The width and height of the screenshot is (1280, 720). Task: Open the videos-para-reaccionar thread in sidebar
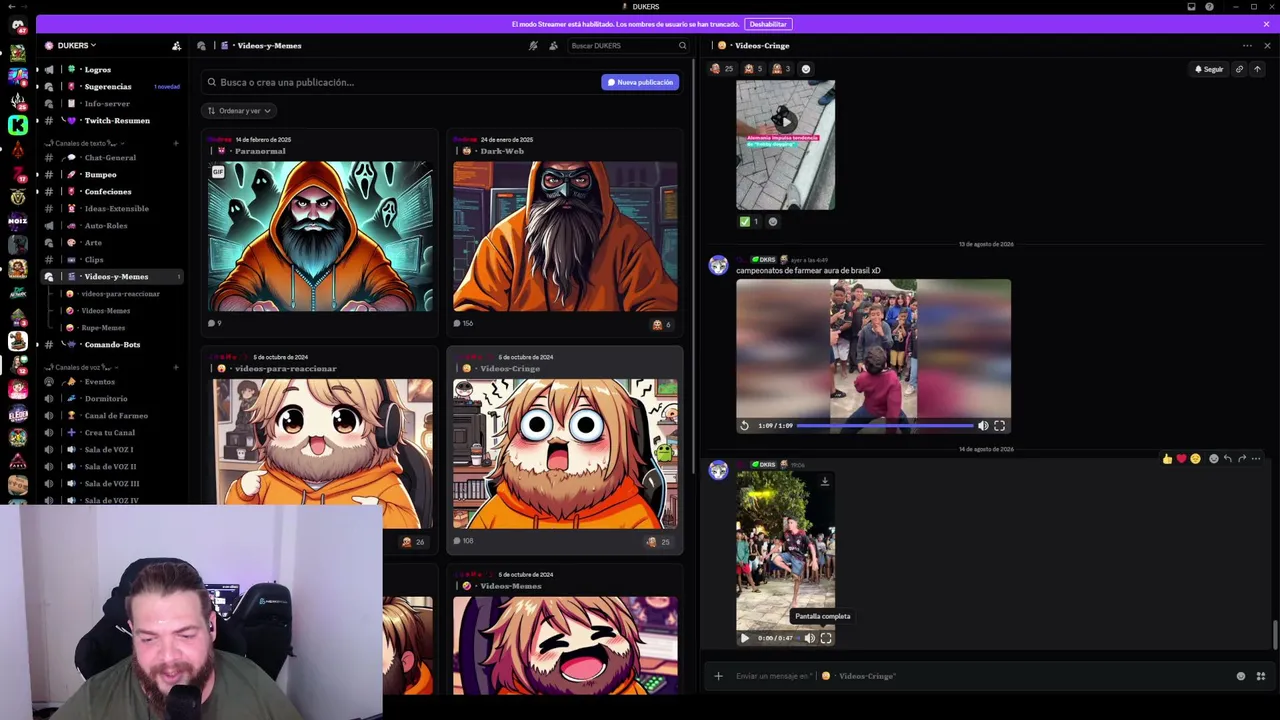tap(120, 293)
